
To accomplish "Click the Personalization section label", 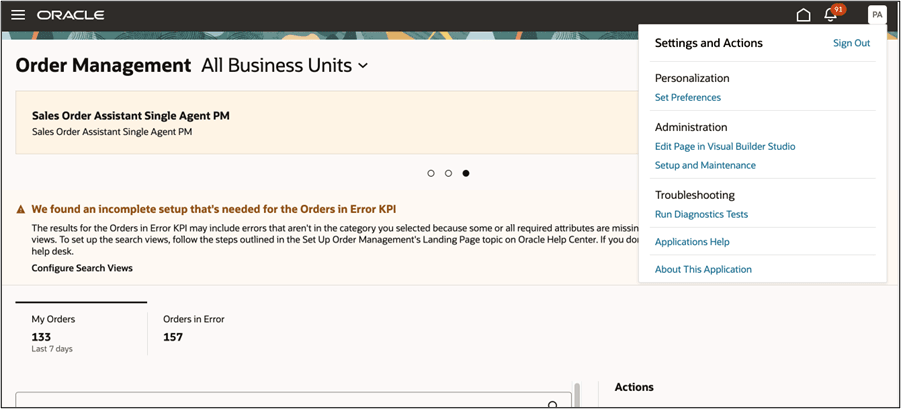I will [692, 78].
